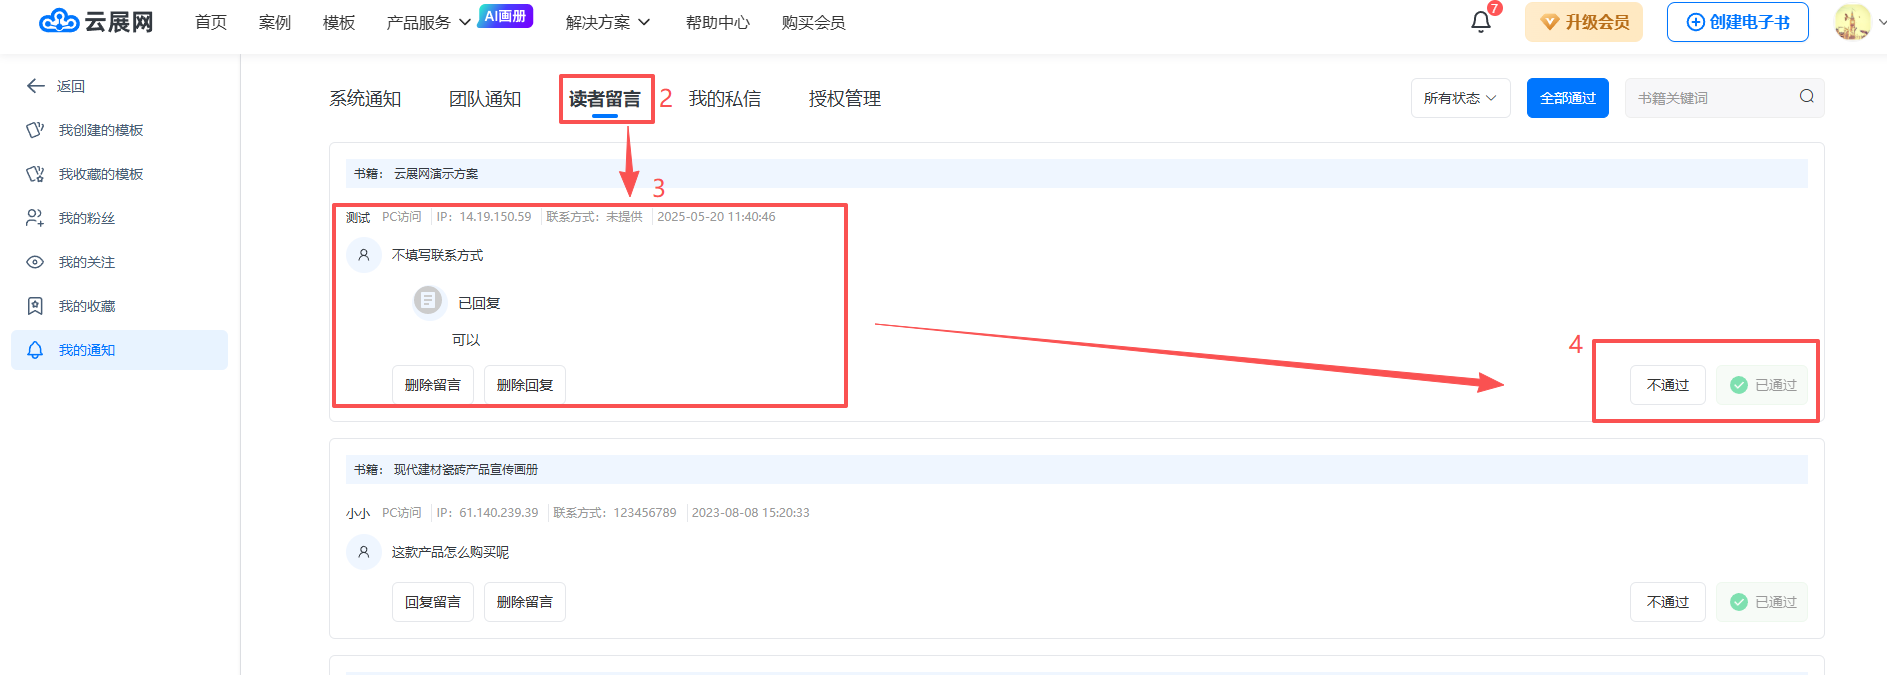Screen dimensions: 1887x675
Task: Mark first comment as 不通过
Action: [1667, 385]
